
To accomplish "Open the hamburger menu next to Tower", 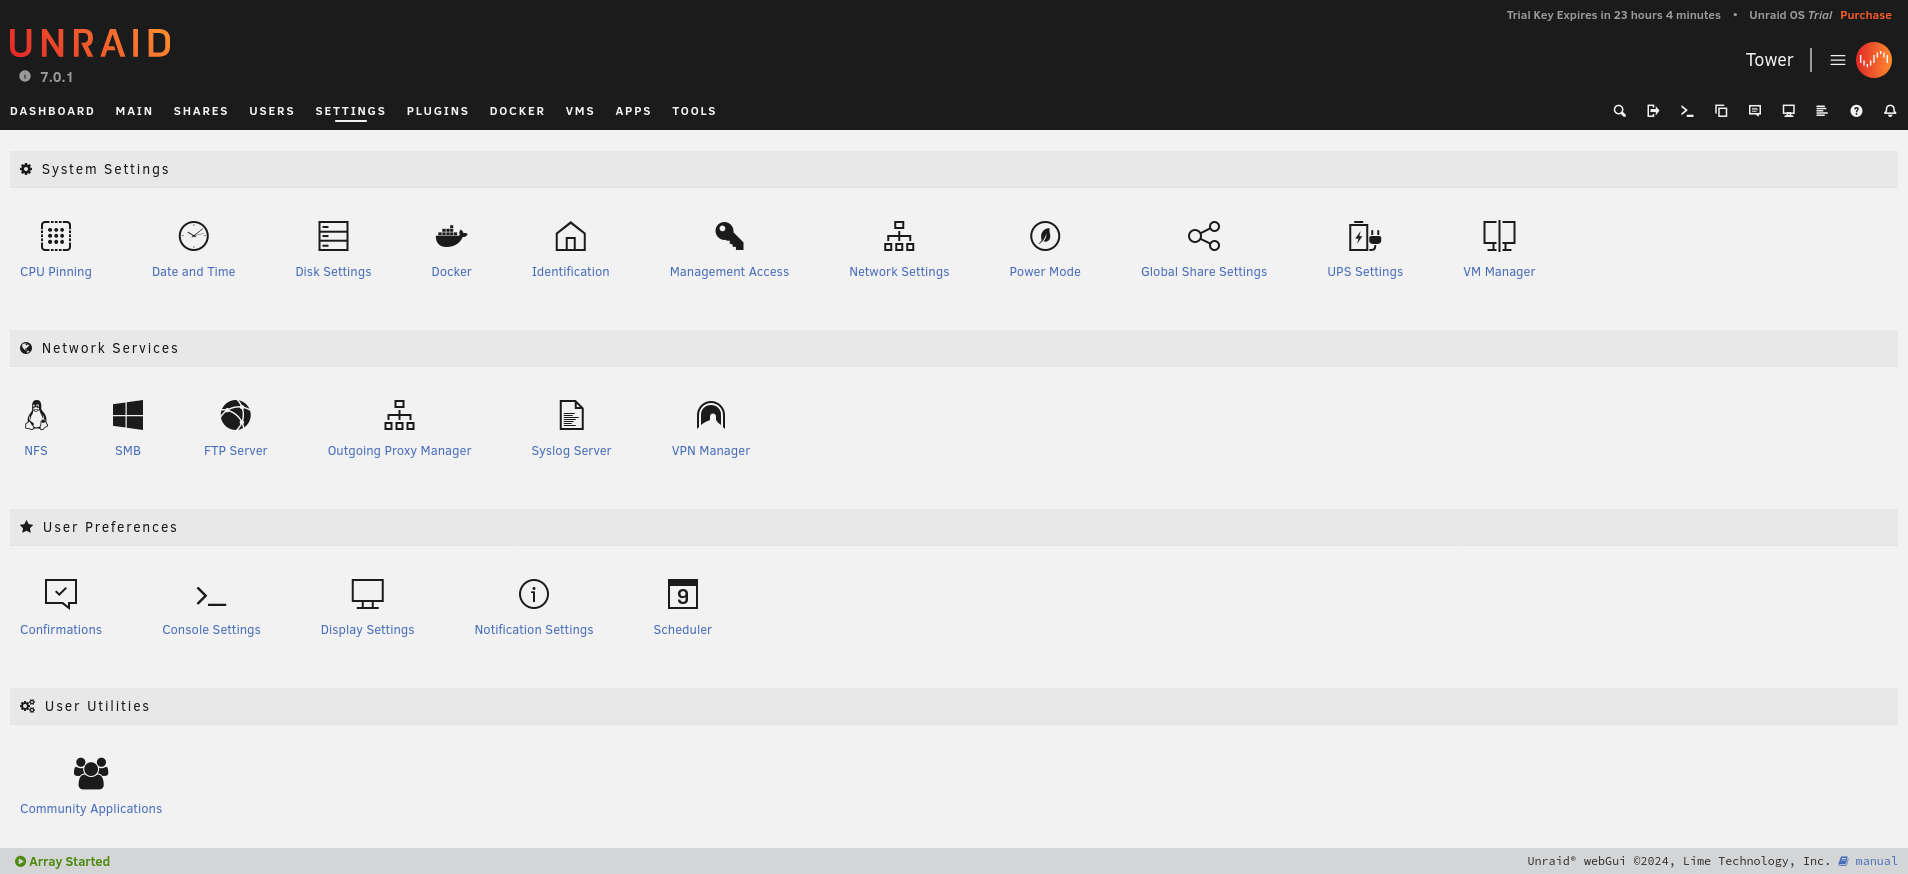I will tap(1838, 60).
